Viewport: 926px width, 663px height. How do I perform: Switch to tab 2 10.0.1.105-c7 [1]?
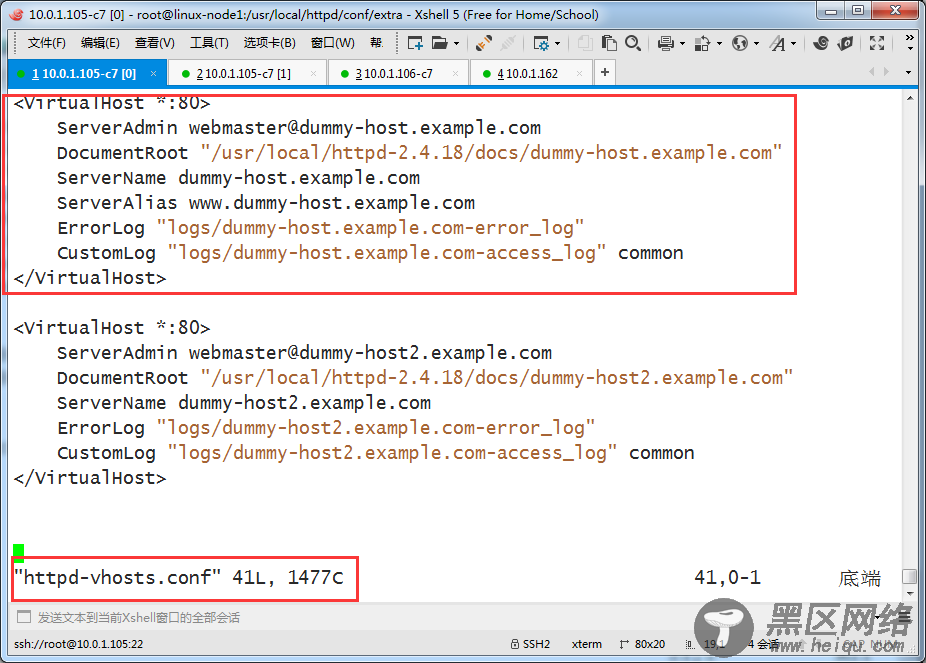247,74
